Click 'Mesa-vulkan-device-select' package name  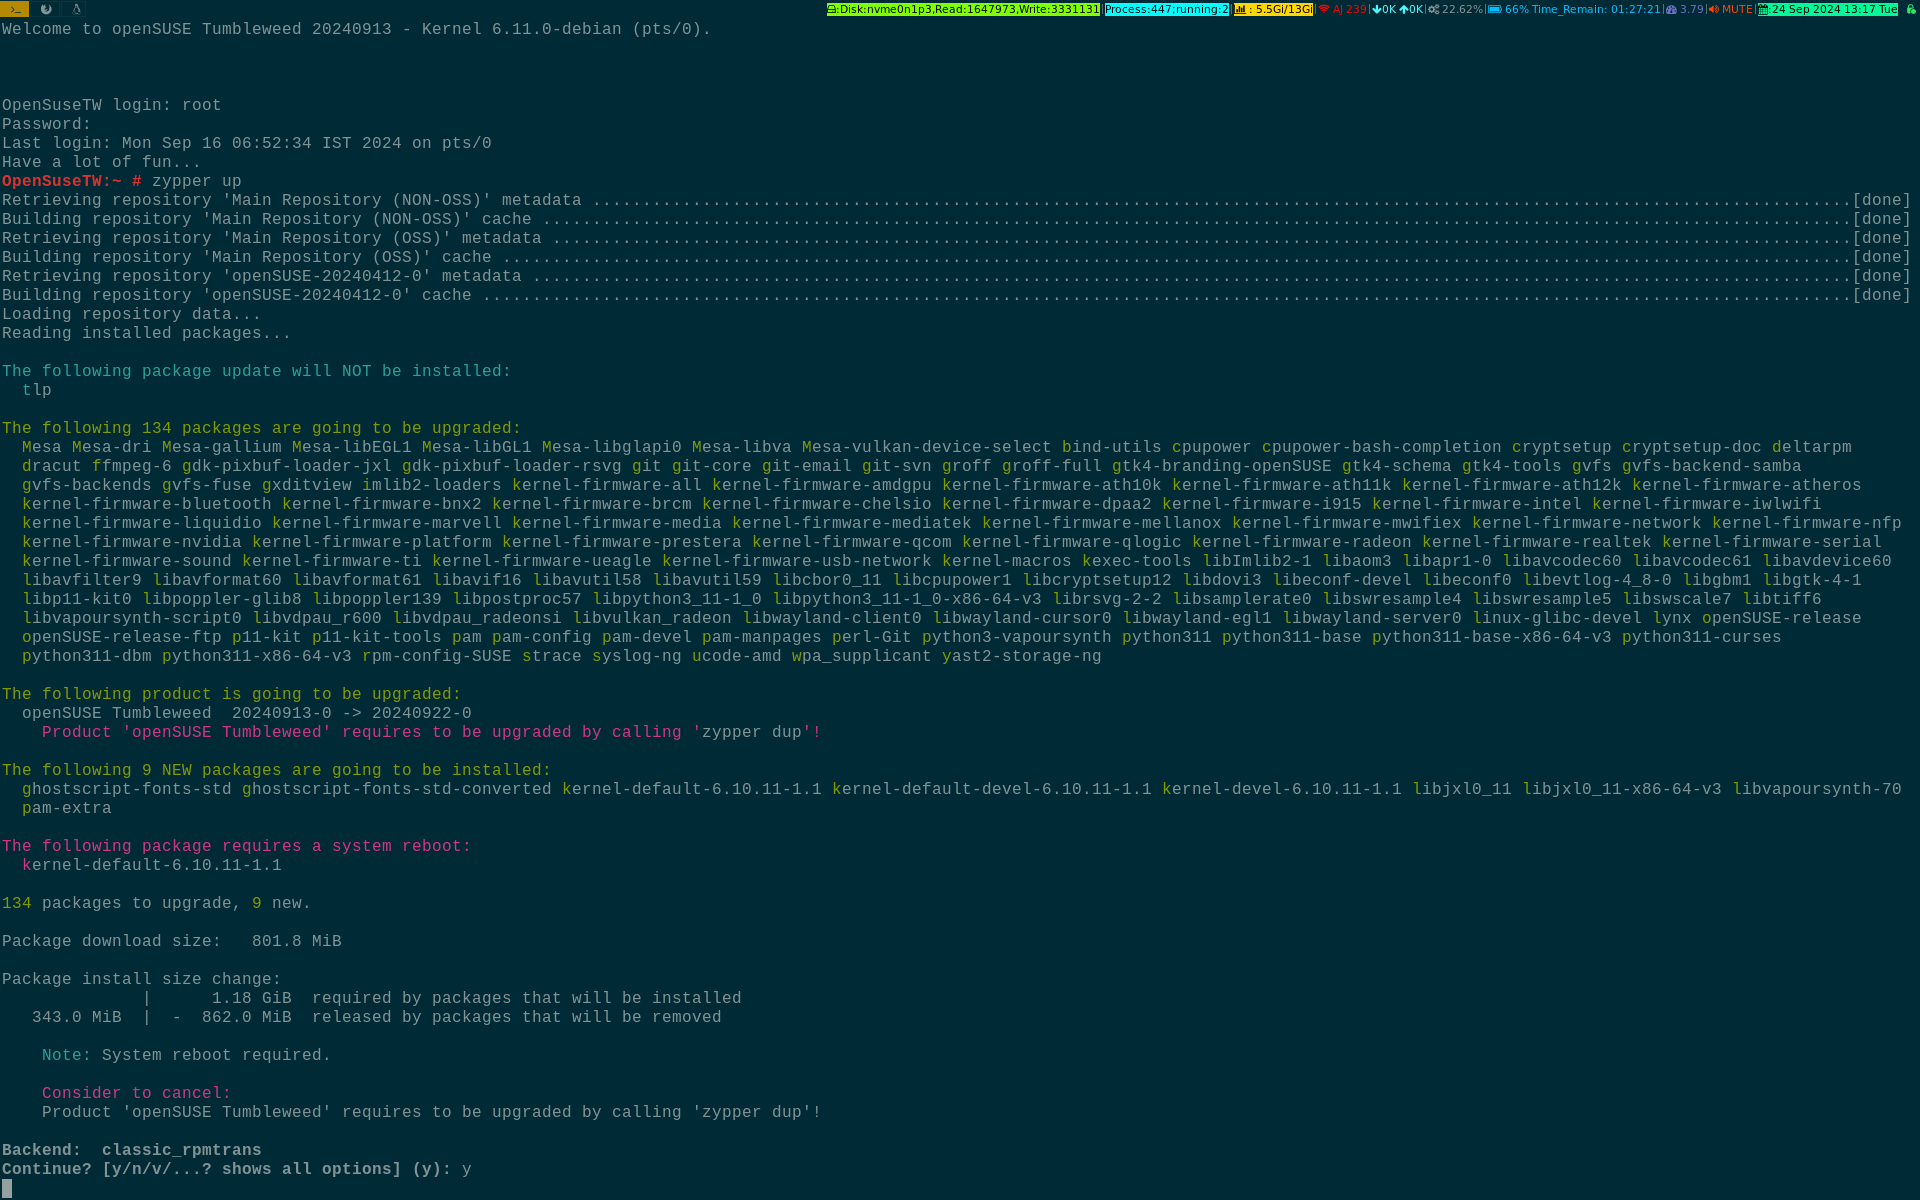[927, 447]
